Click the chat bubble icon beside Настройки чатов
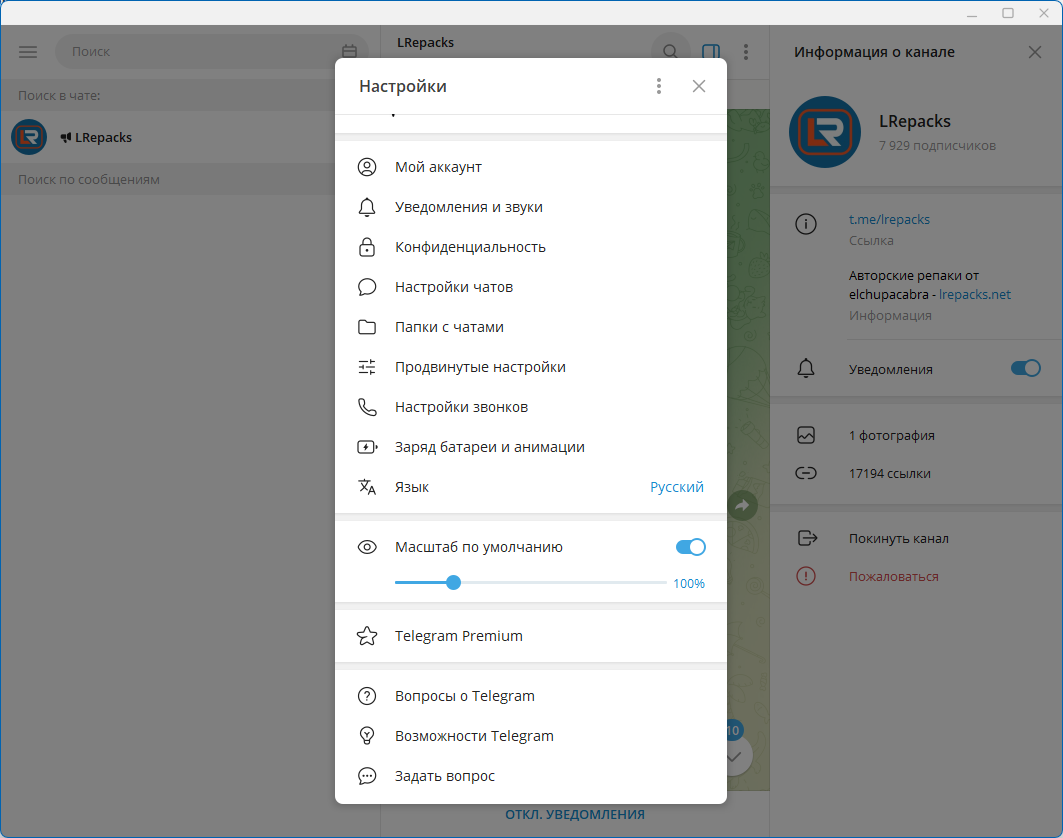This screenshot has height=838, width=1063. coord(367,287)
